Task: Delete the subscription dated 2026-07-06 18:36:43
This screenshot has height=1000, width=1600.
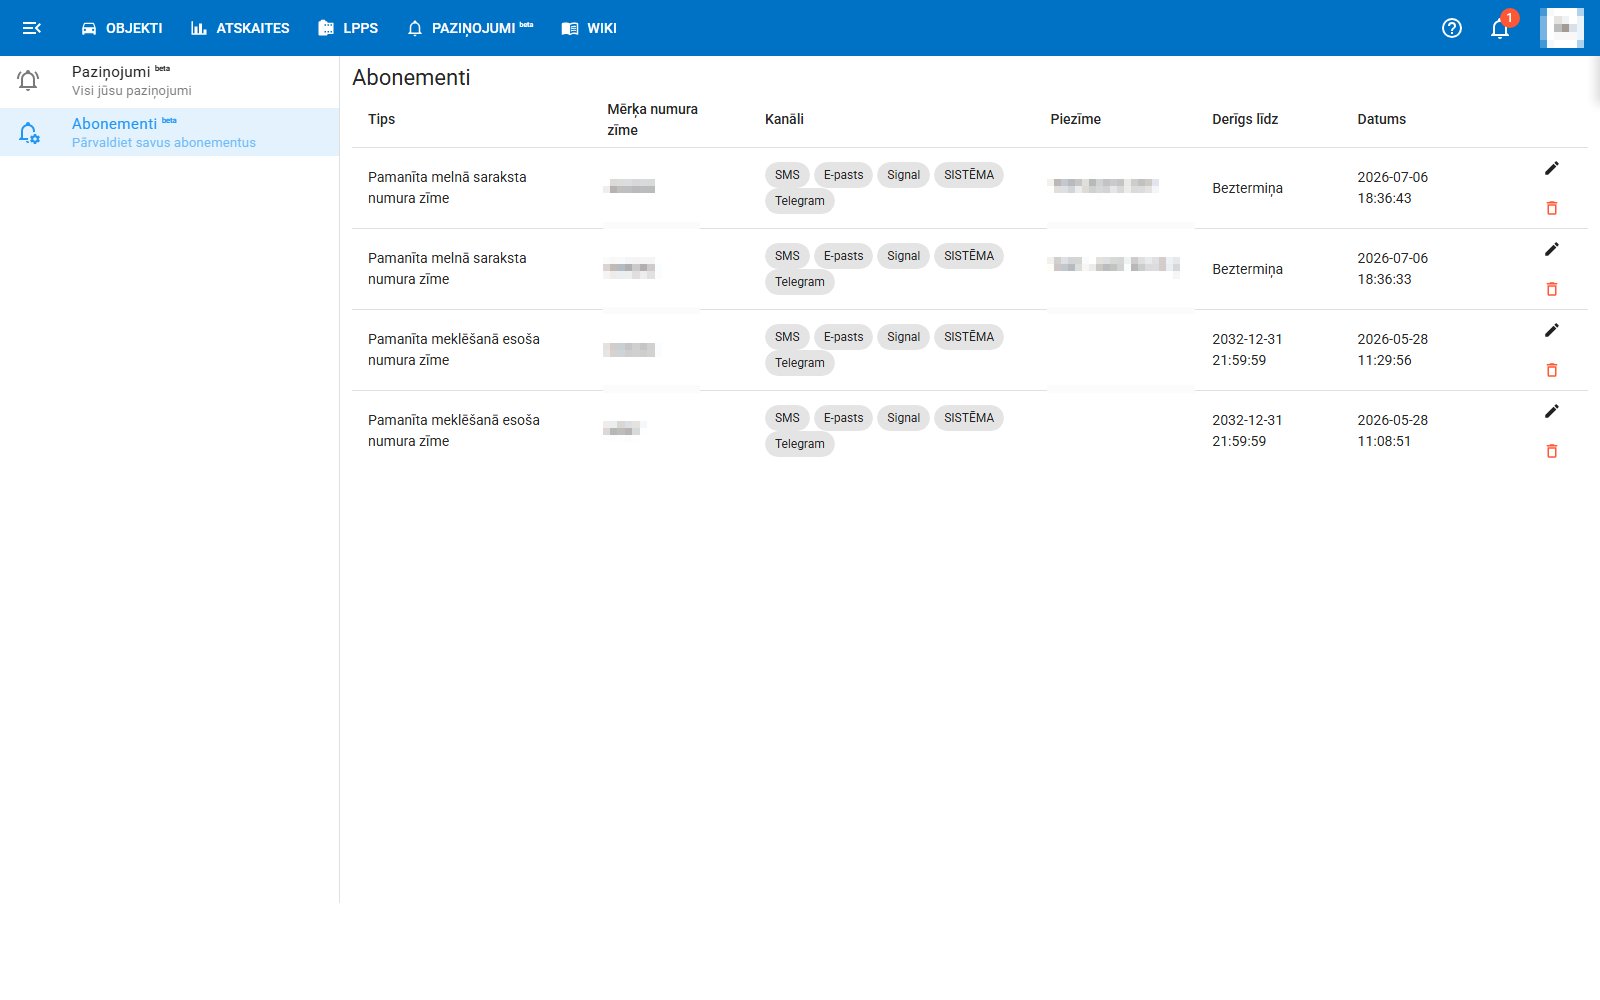Action: coord(1552,208)
